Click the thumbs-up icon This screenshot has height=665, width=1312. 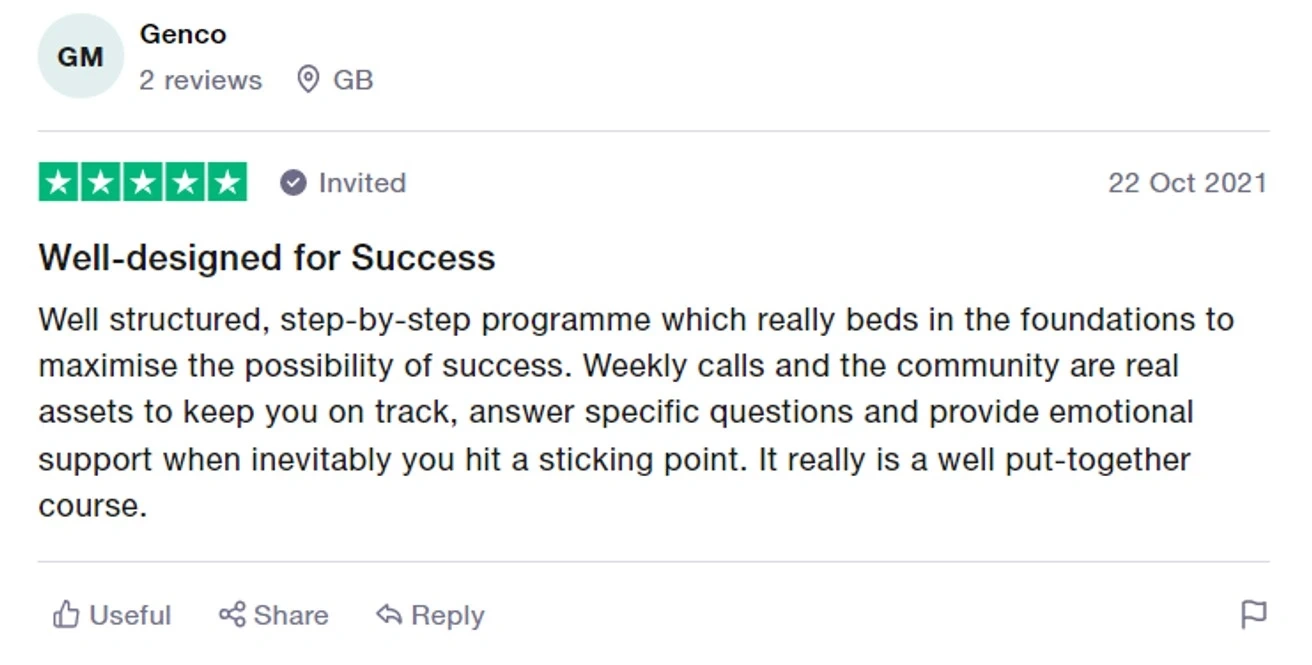[x=66, y=615]
